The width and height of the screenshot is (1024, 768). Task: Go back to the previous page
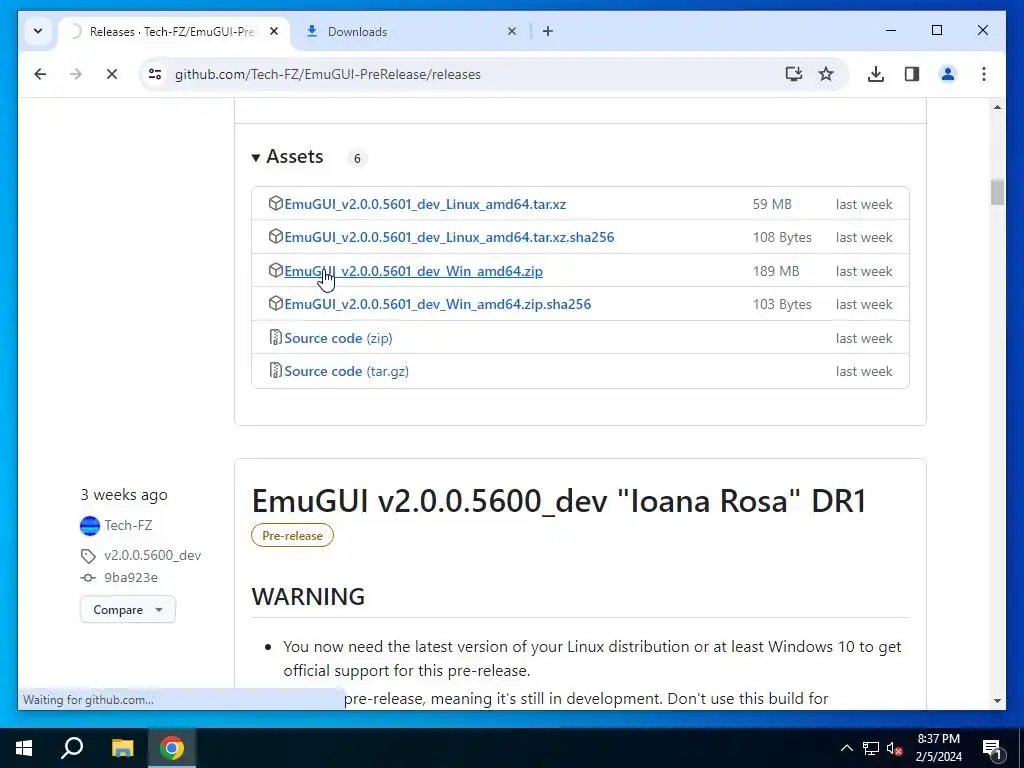[40, 74]
